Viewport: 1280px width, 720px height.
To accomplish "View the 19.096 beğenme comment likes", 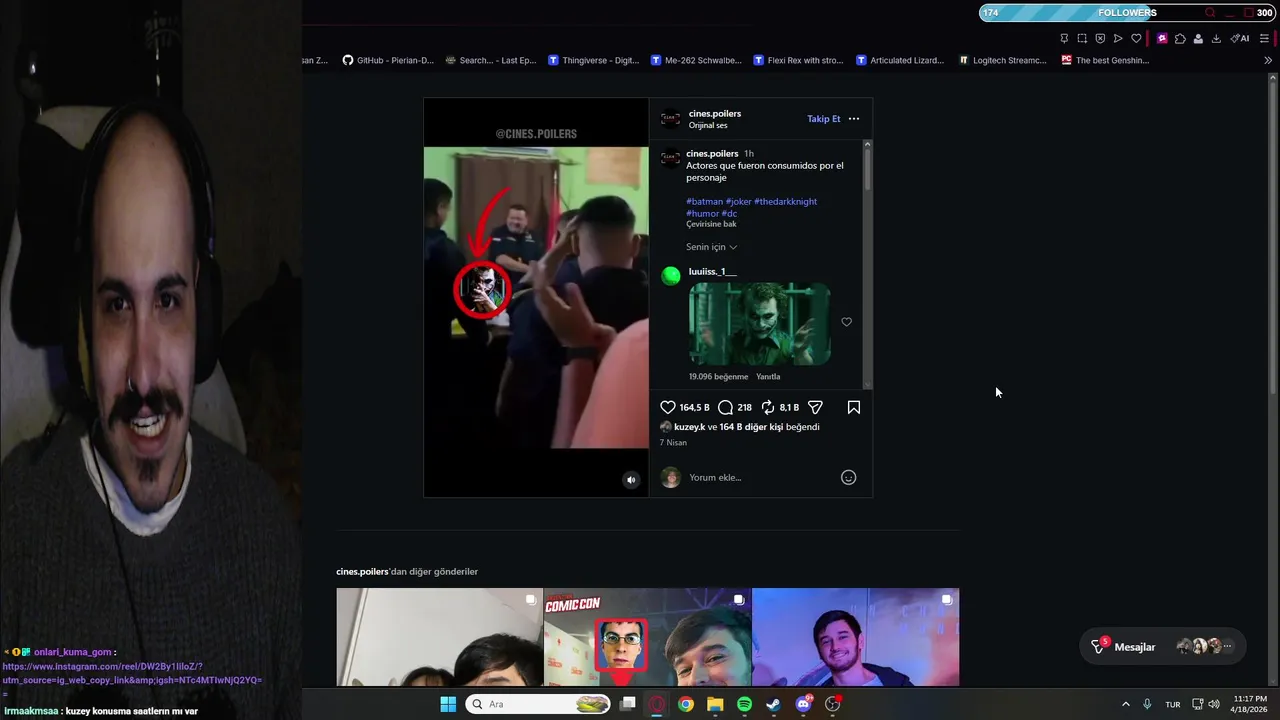I will click(x=718, y=377).
